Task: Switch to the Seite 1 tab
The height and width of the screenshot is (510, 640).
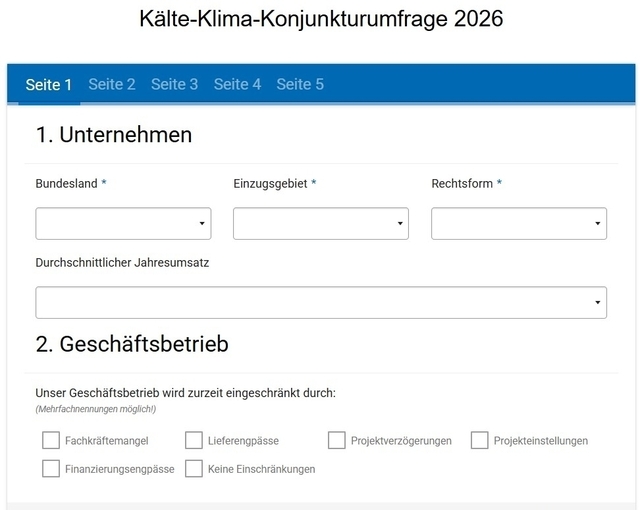Action: pos(48,85)
